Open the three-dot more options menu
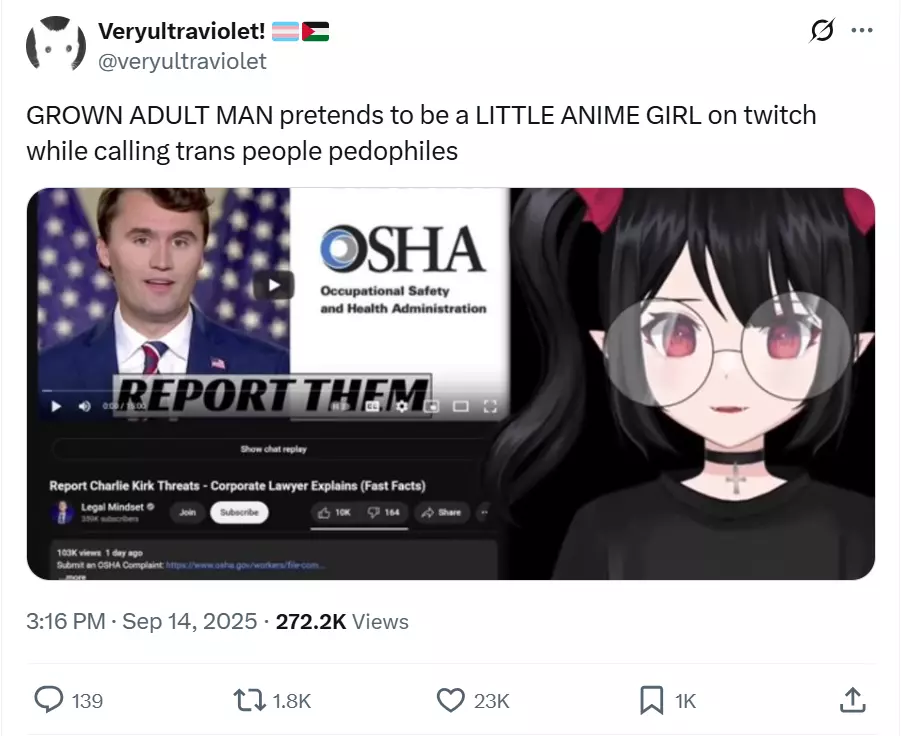Screen dimensions: 901x736 click(x=862, y=30)
